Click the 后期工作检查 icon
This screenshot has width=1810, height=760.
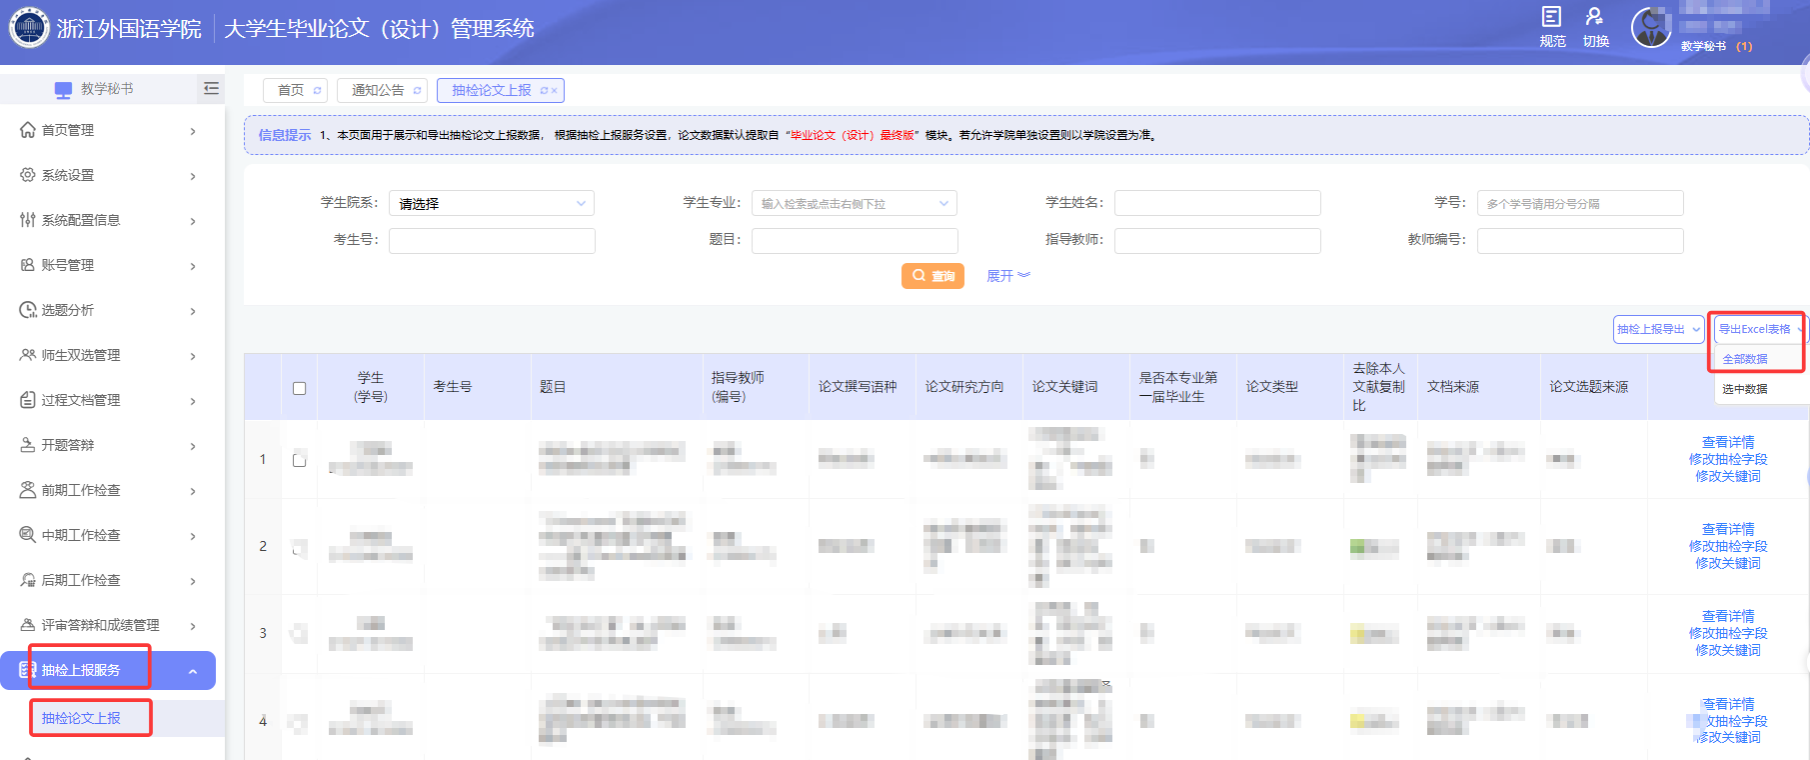28,580
